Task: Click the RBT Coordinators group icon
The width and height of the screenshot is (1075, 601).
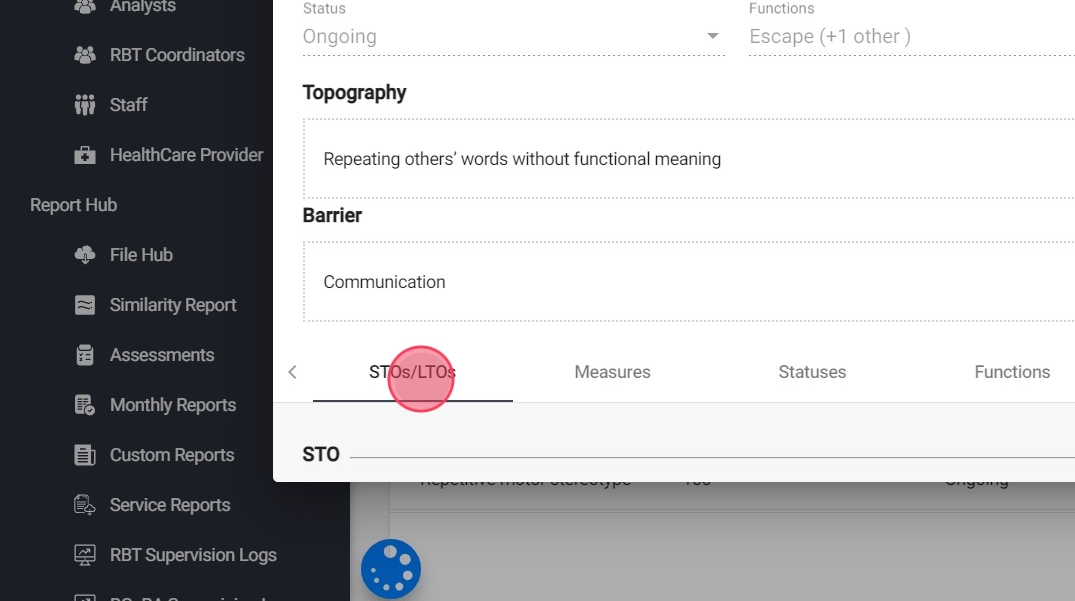Action: 85,55
